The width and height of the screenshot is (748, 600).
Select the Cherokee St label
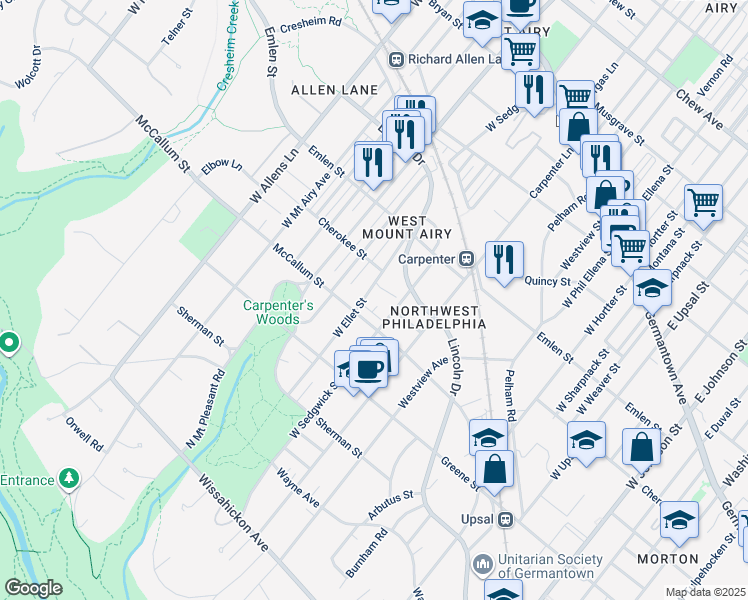(343, 238)
